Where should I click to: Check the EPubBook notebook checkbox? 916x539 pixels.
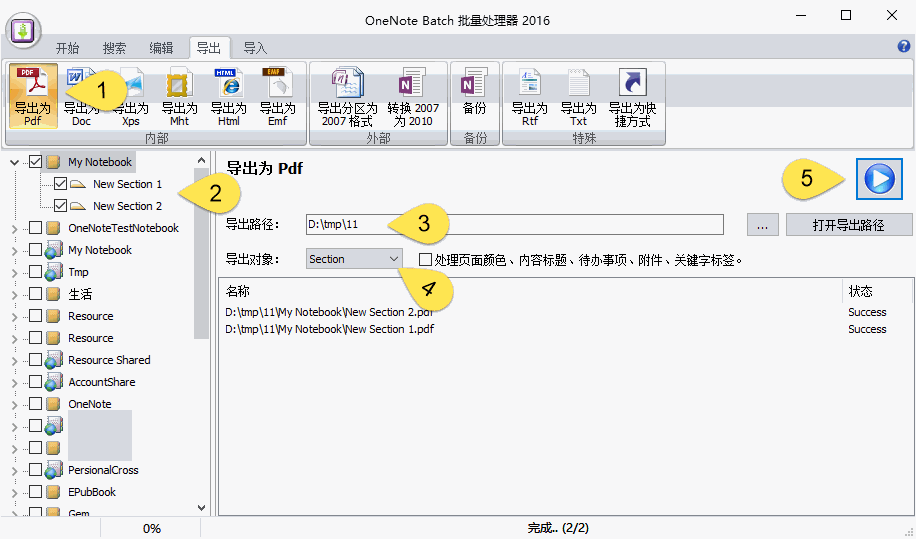(x=36, y=492)
